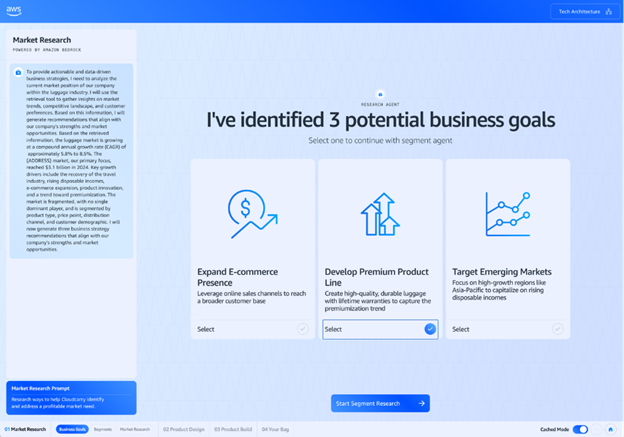Click Select label under Target Emerging Markets

click(460, 329)
